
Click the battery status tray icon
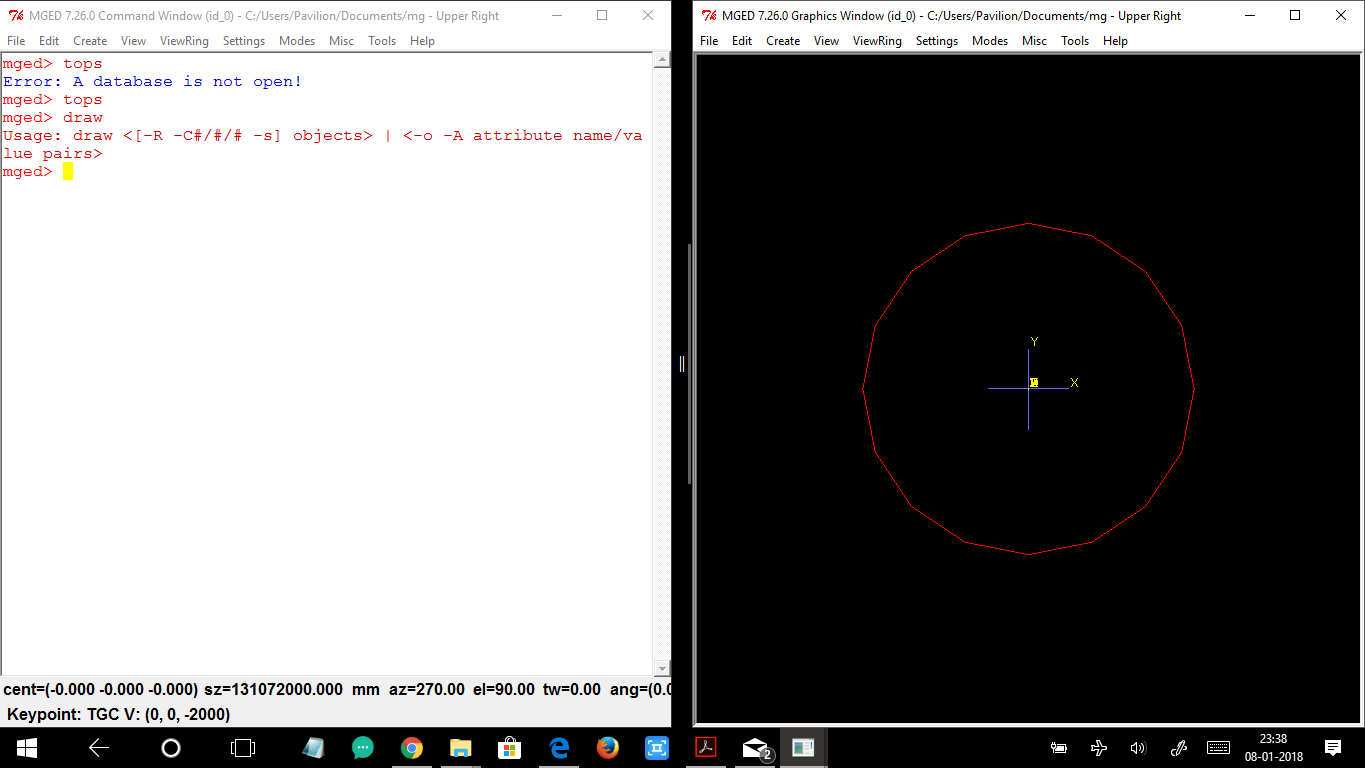click(1059, 748)
